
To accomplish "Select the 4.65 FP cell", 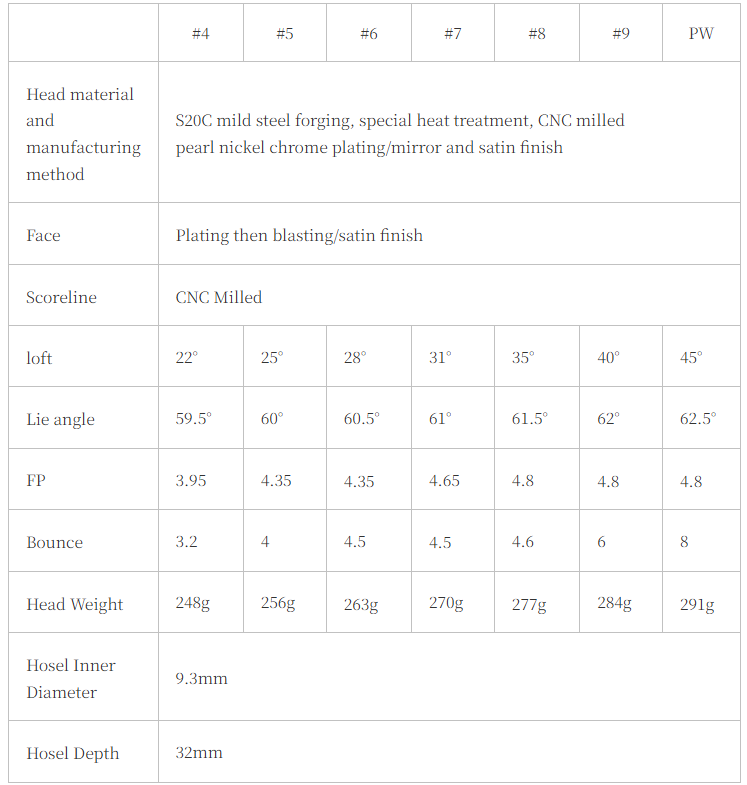I will (x=444, y=481).
